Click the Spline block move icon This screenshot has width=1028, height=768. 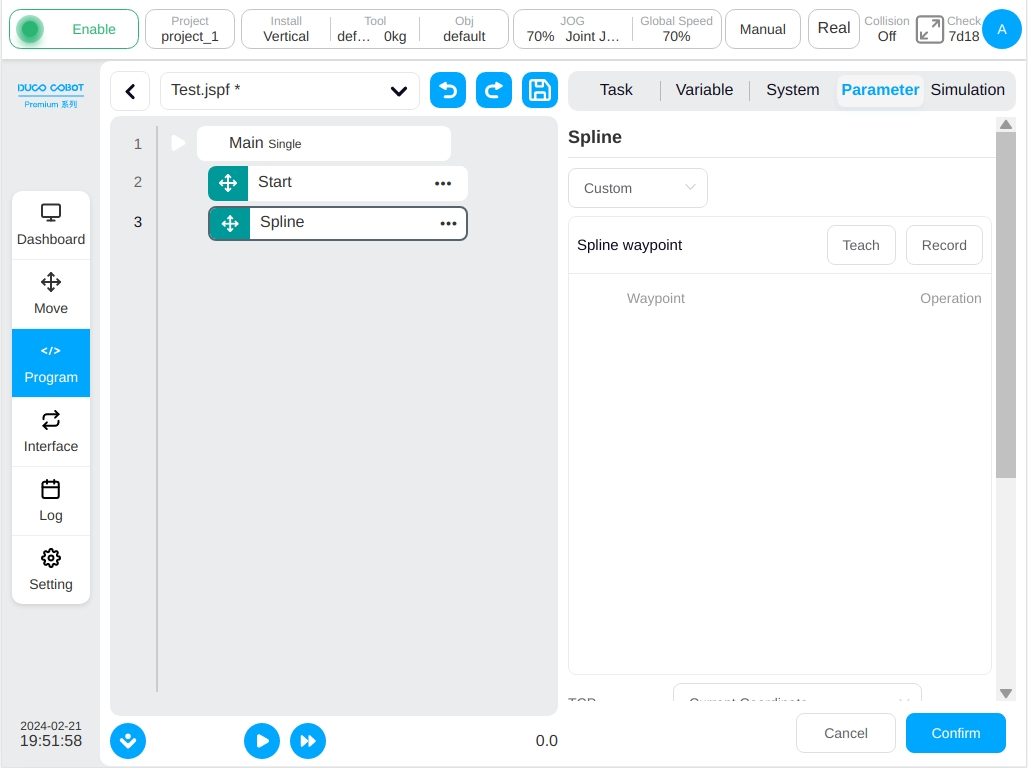pos(230,224)
